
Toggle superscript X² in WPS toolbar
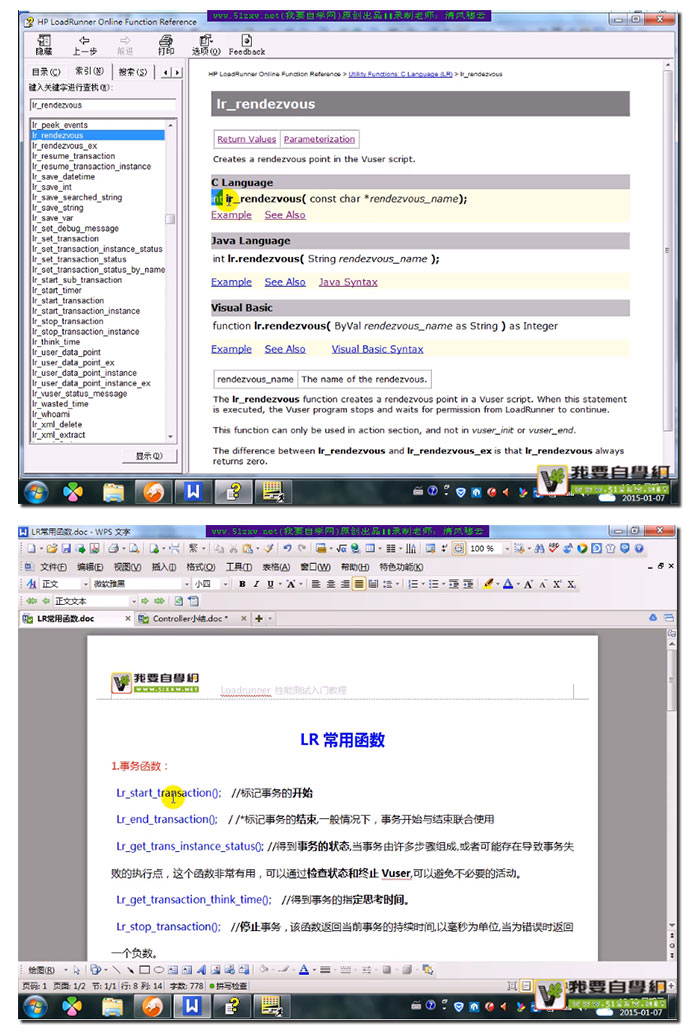(x=557, y=584)
